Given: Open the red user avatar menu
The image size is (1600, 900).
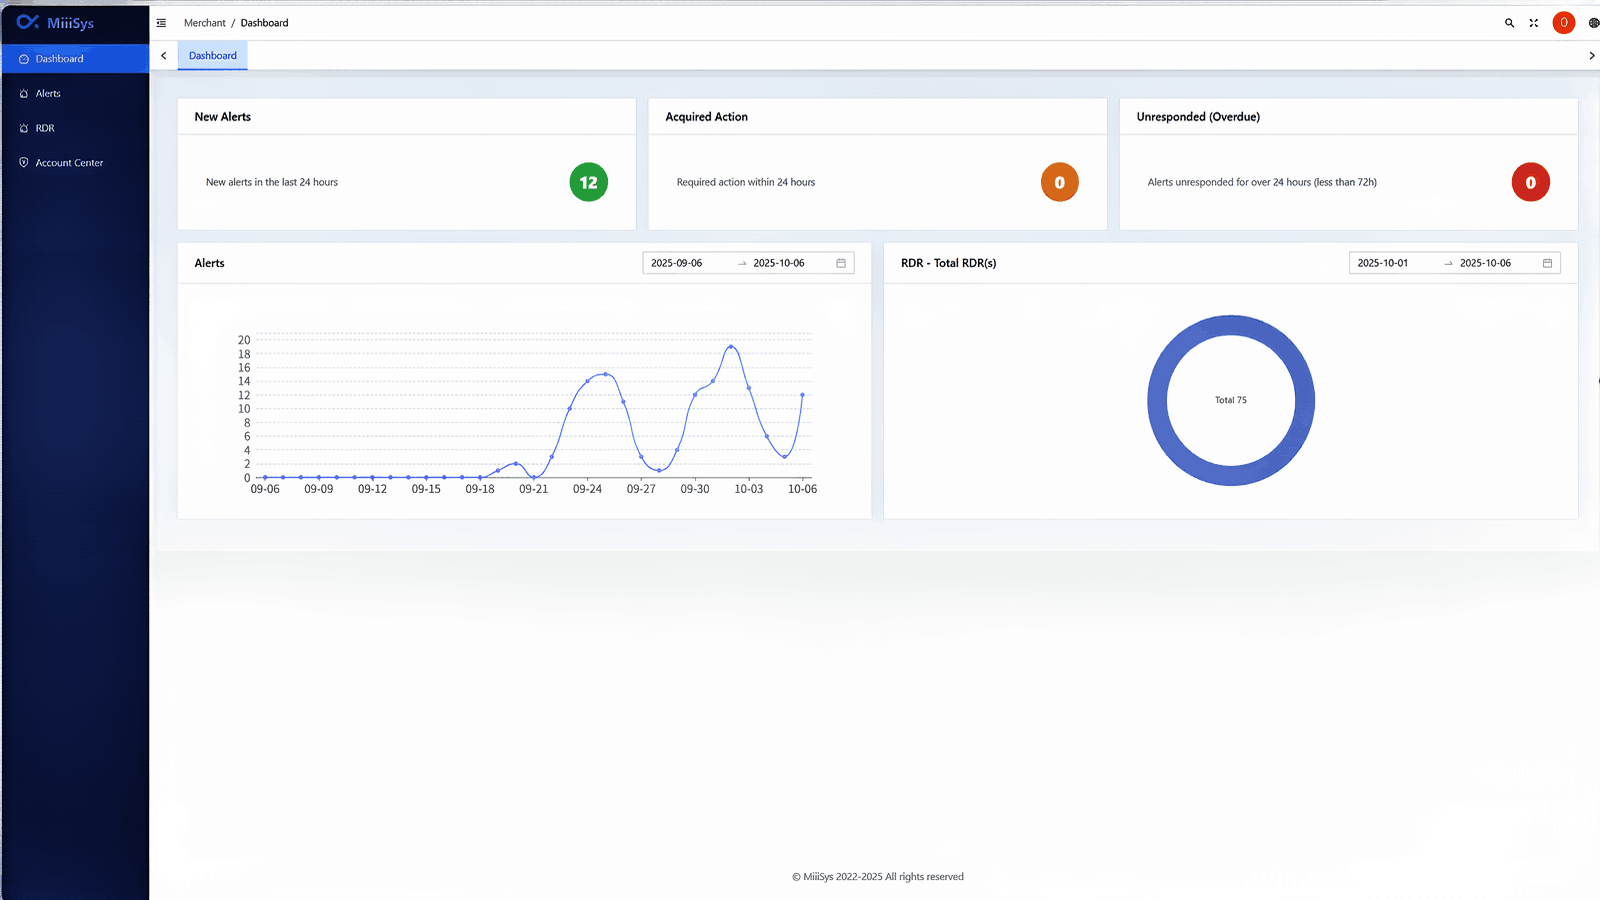Looking at the screenshot, I should pos(1564,23).
